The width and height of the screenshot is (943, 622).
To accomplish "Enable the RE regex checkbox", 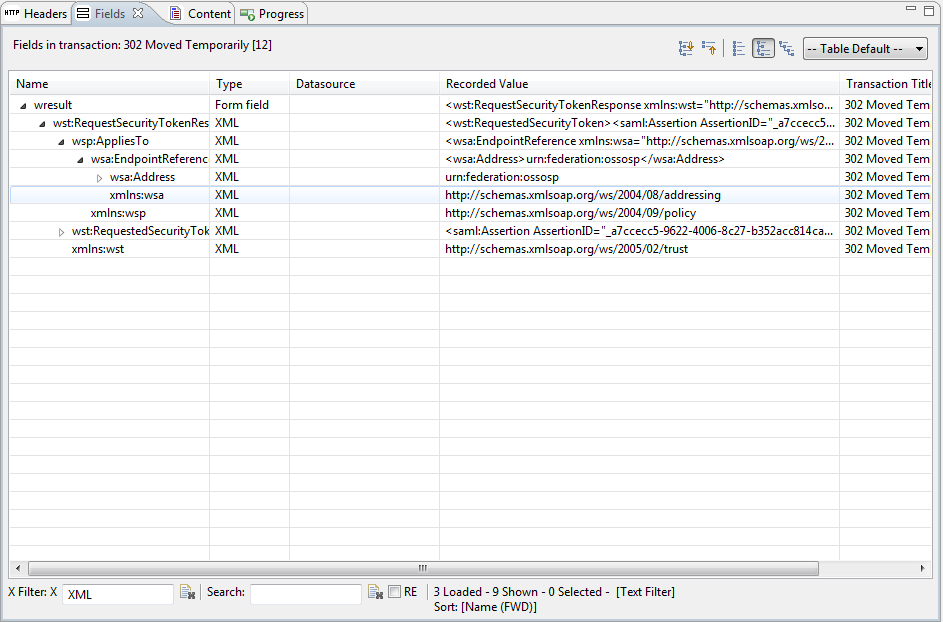I will [395, 592].
